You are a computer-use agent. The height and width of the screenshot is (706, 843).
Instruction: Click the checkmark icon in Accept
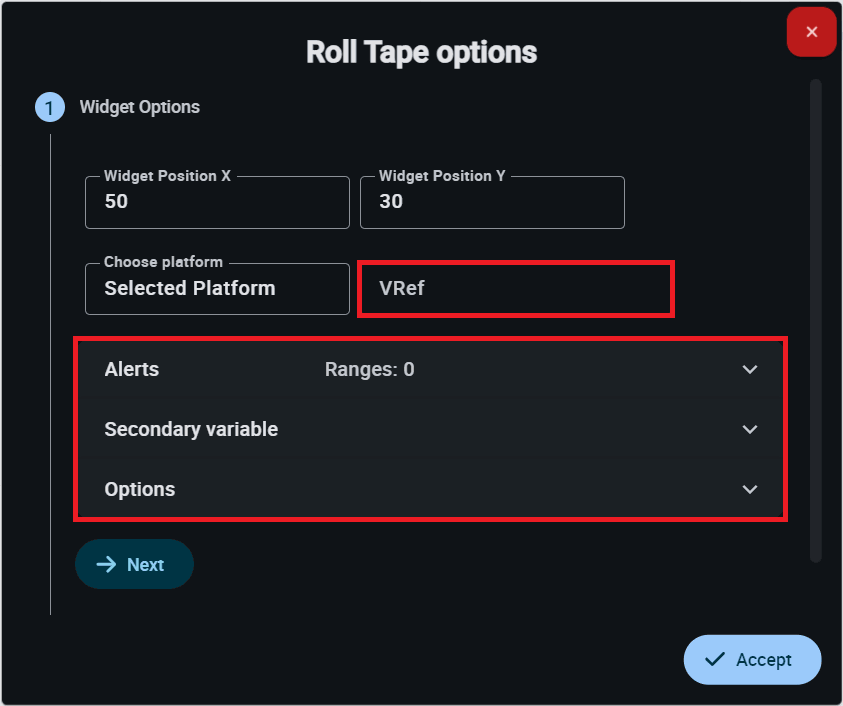pyautogui.click(x=715, y=660)
